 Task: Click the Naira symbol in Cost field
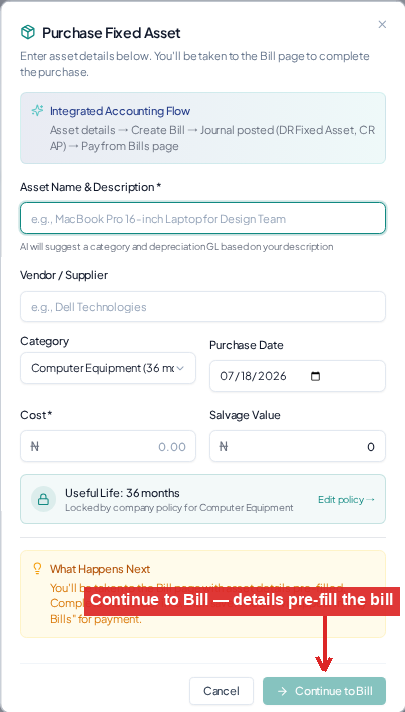click(35, 447)
